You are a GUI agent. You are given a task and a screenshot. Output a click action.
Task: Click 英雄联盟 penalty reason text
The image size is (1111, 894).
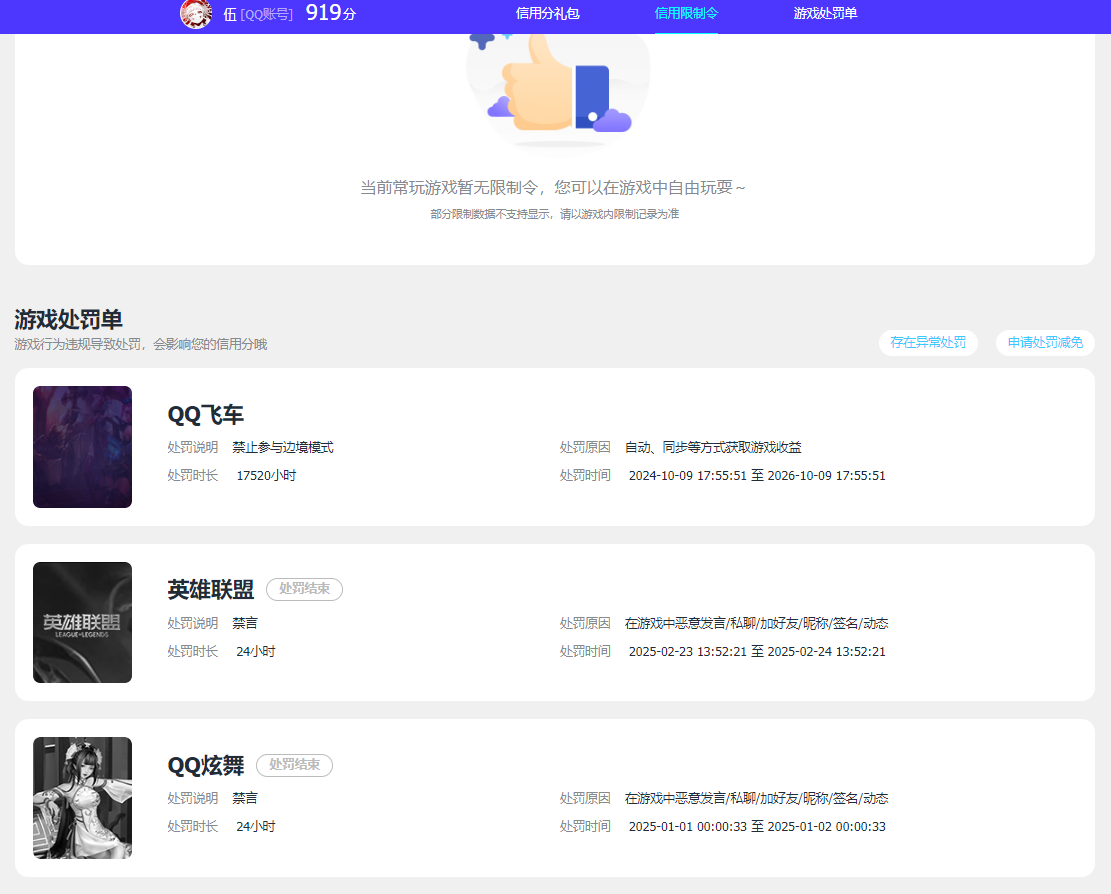tap(756, 623)
